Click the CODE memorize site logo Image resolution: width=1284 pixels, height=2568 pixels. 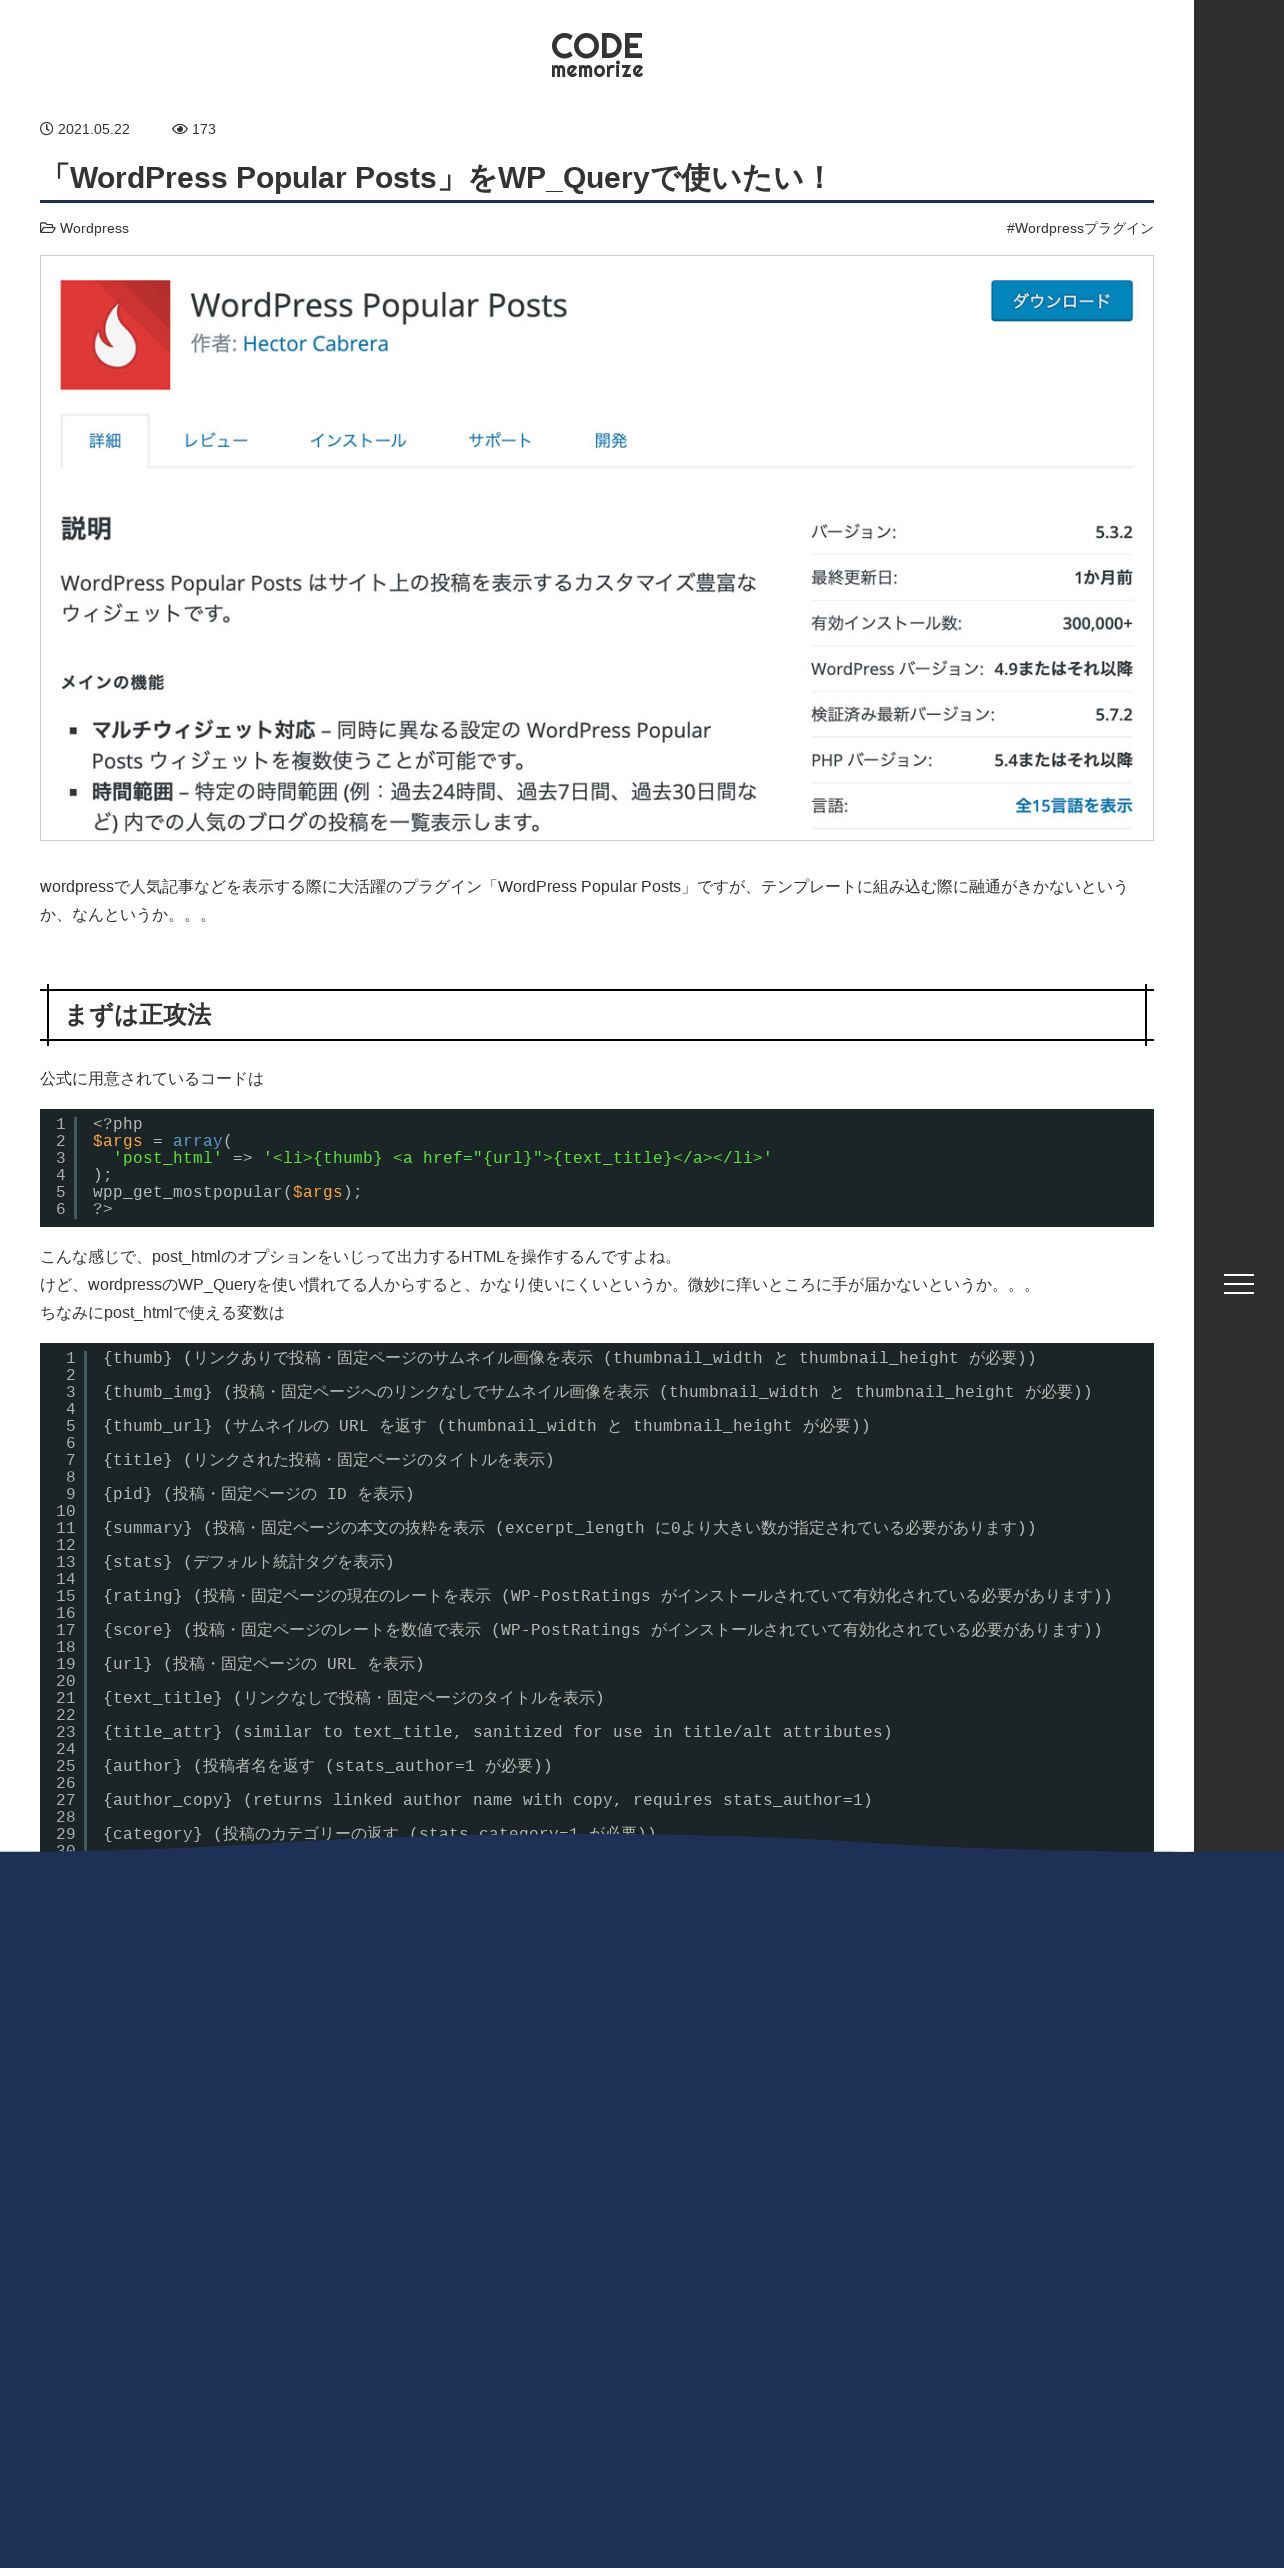click(x=597, y=55)
